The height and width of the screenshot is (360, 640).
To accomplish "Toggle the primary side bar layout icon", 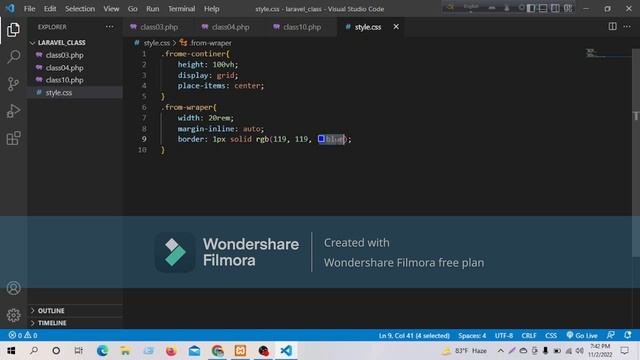I will (531, 8).
